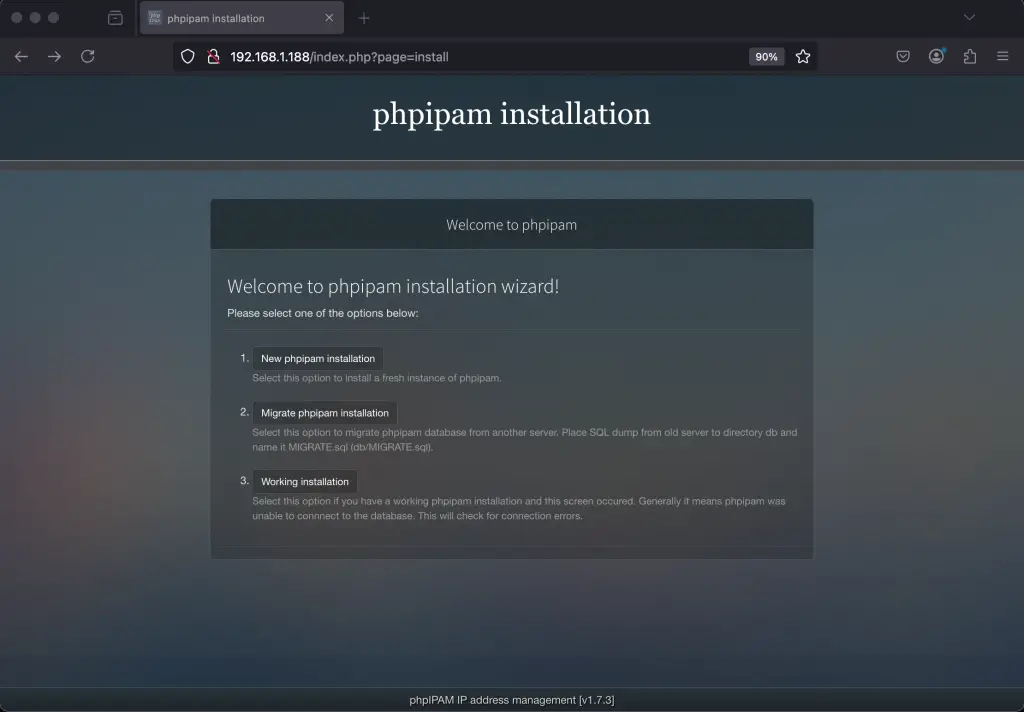Click the phpIPAM footer version link
This screenshot has height=712, width=1024.
pyautogui.click(x=511, y=700)
